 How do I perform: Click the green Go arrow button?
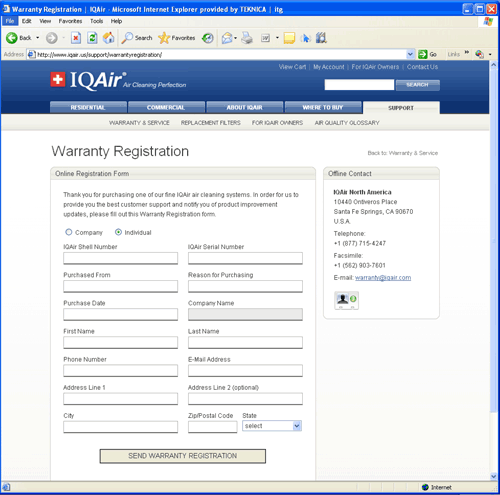(x=423, y=54)
